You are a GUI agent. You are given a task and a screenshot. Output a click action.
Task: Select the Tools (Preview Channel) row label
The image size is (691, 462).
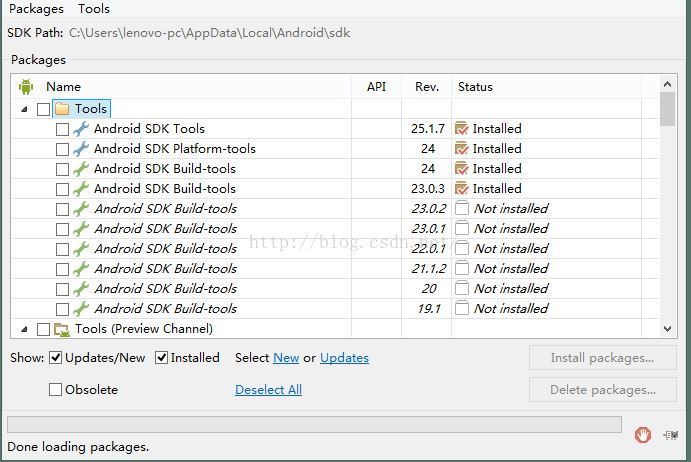(144, 329)
